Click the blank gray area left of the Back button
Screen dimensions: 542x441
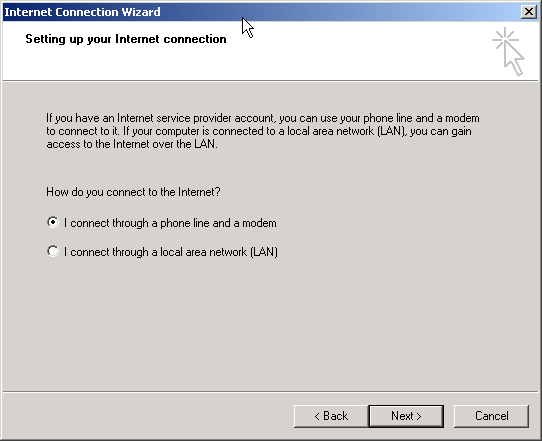coord(149,416)
